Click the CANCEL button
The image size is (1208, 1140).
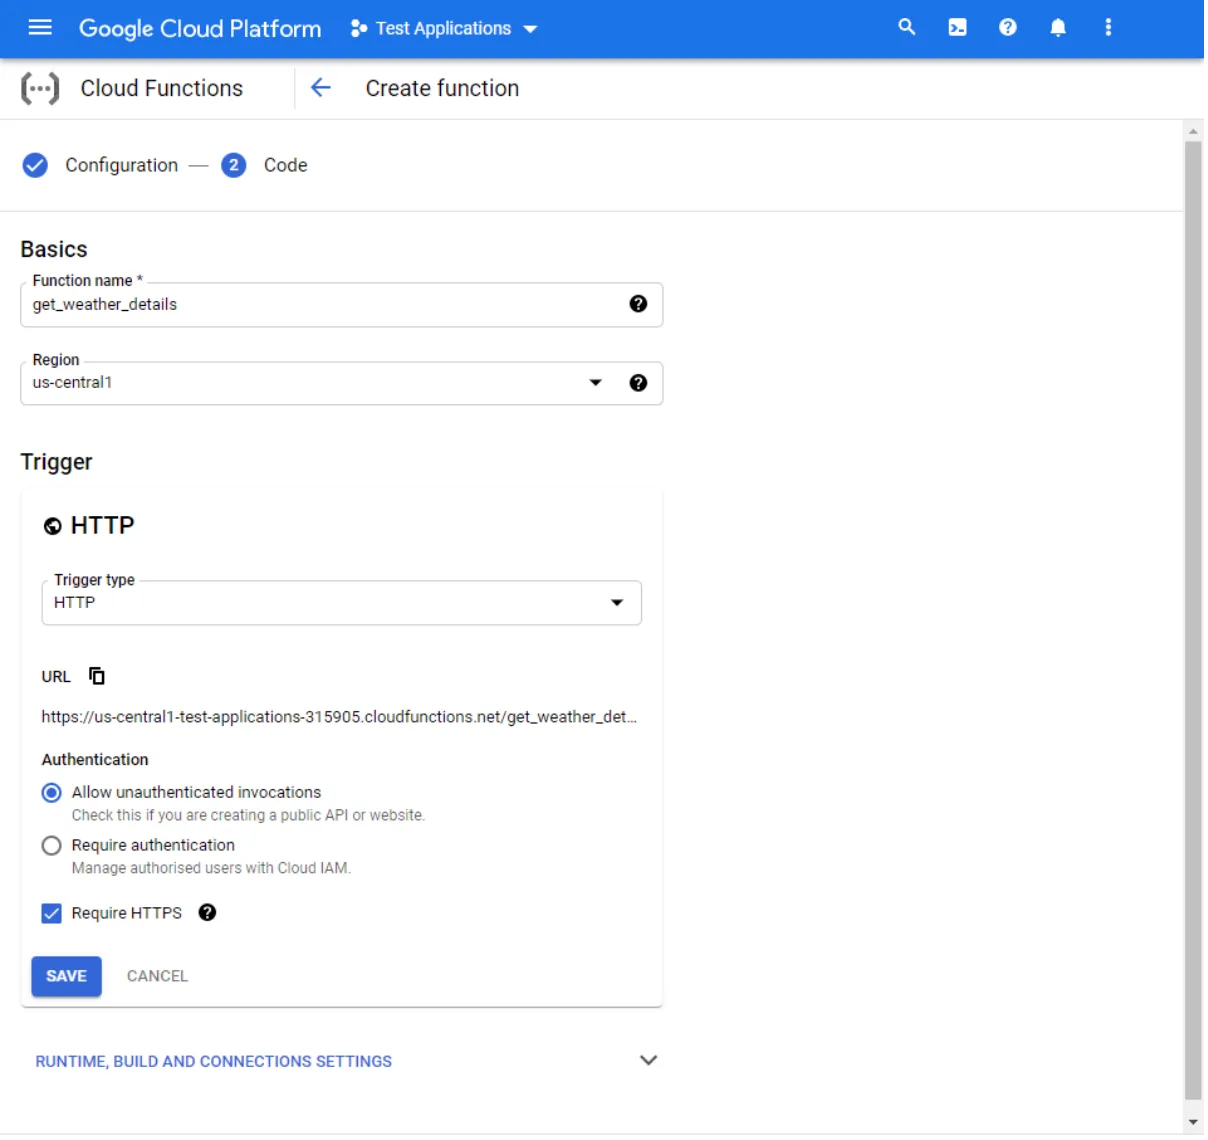click(x=156, y=975)
